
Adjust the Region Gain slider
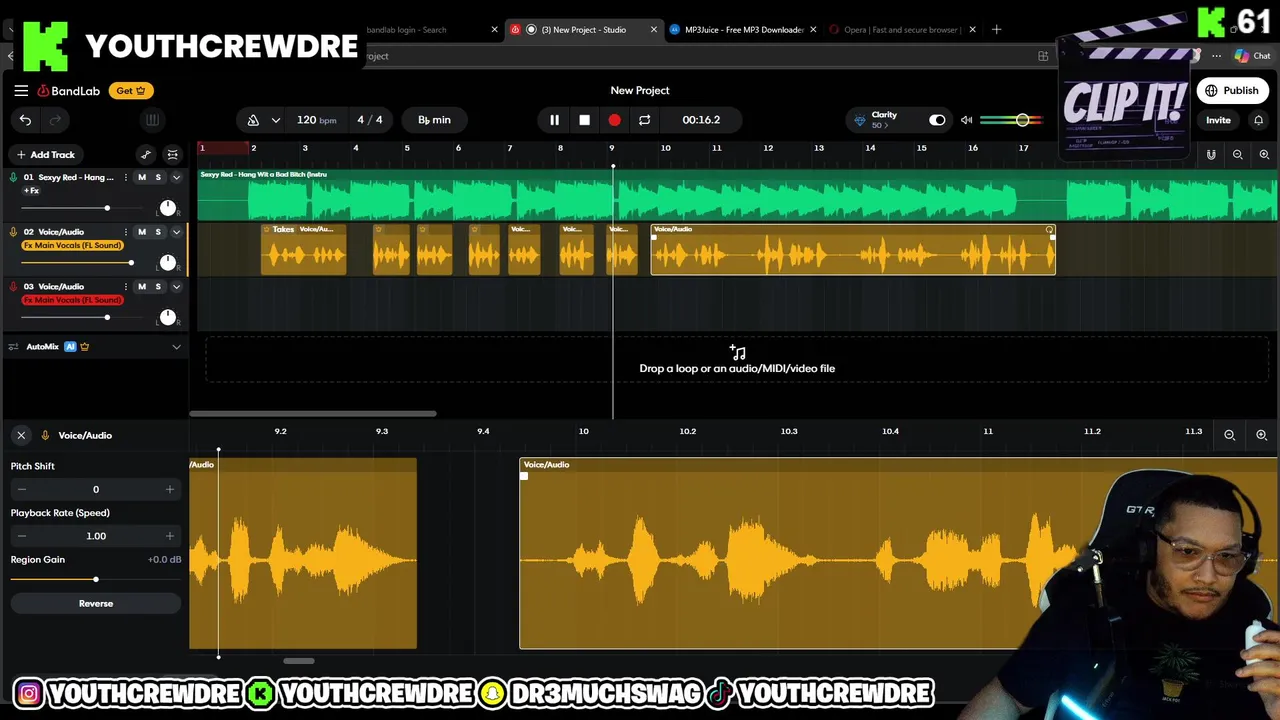pos(96,579)
